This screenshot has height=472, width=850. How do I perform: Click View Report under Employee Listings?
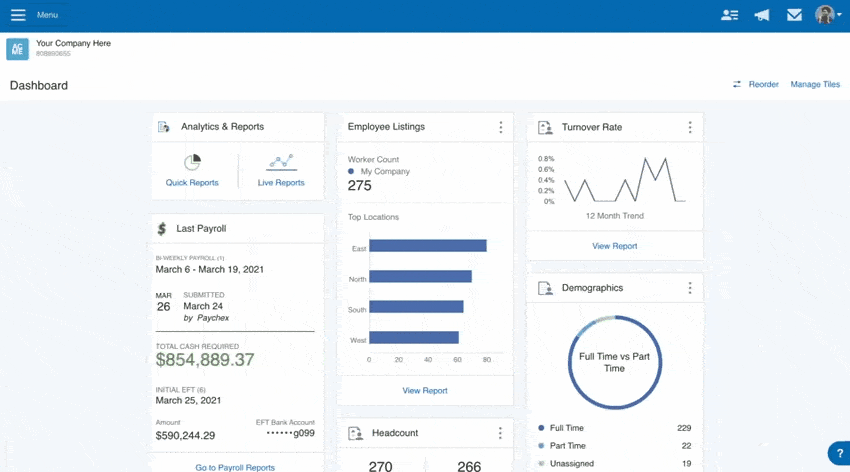coord(425,391)
